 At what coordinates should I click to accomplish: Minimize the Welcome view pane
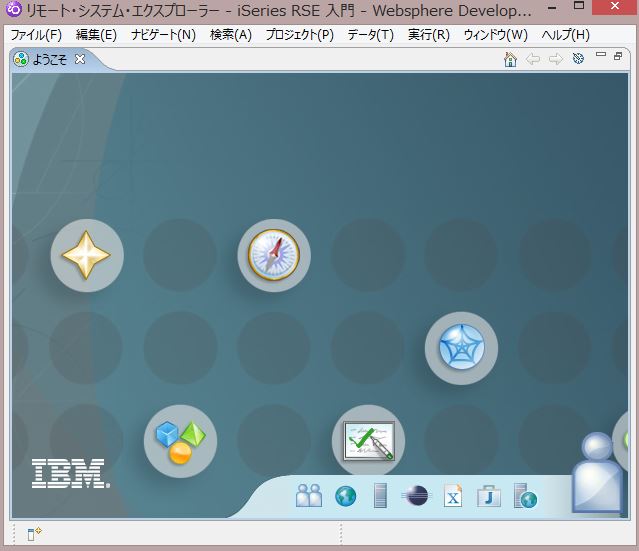click(x=601, y=54)
